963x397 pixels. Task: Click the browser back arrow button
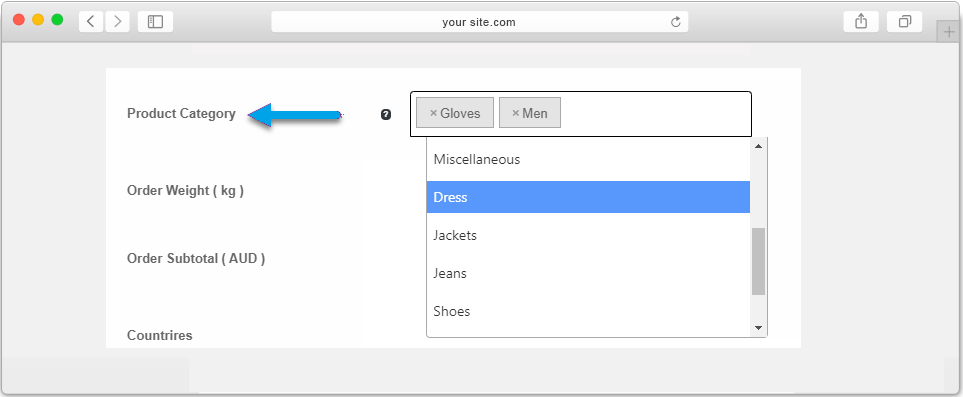(91, 22)
